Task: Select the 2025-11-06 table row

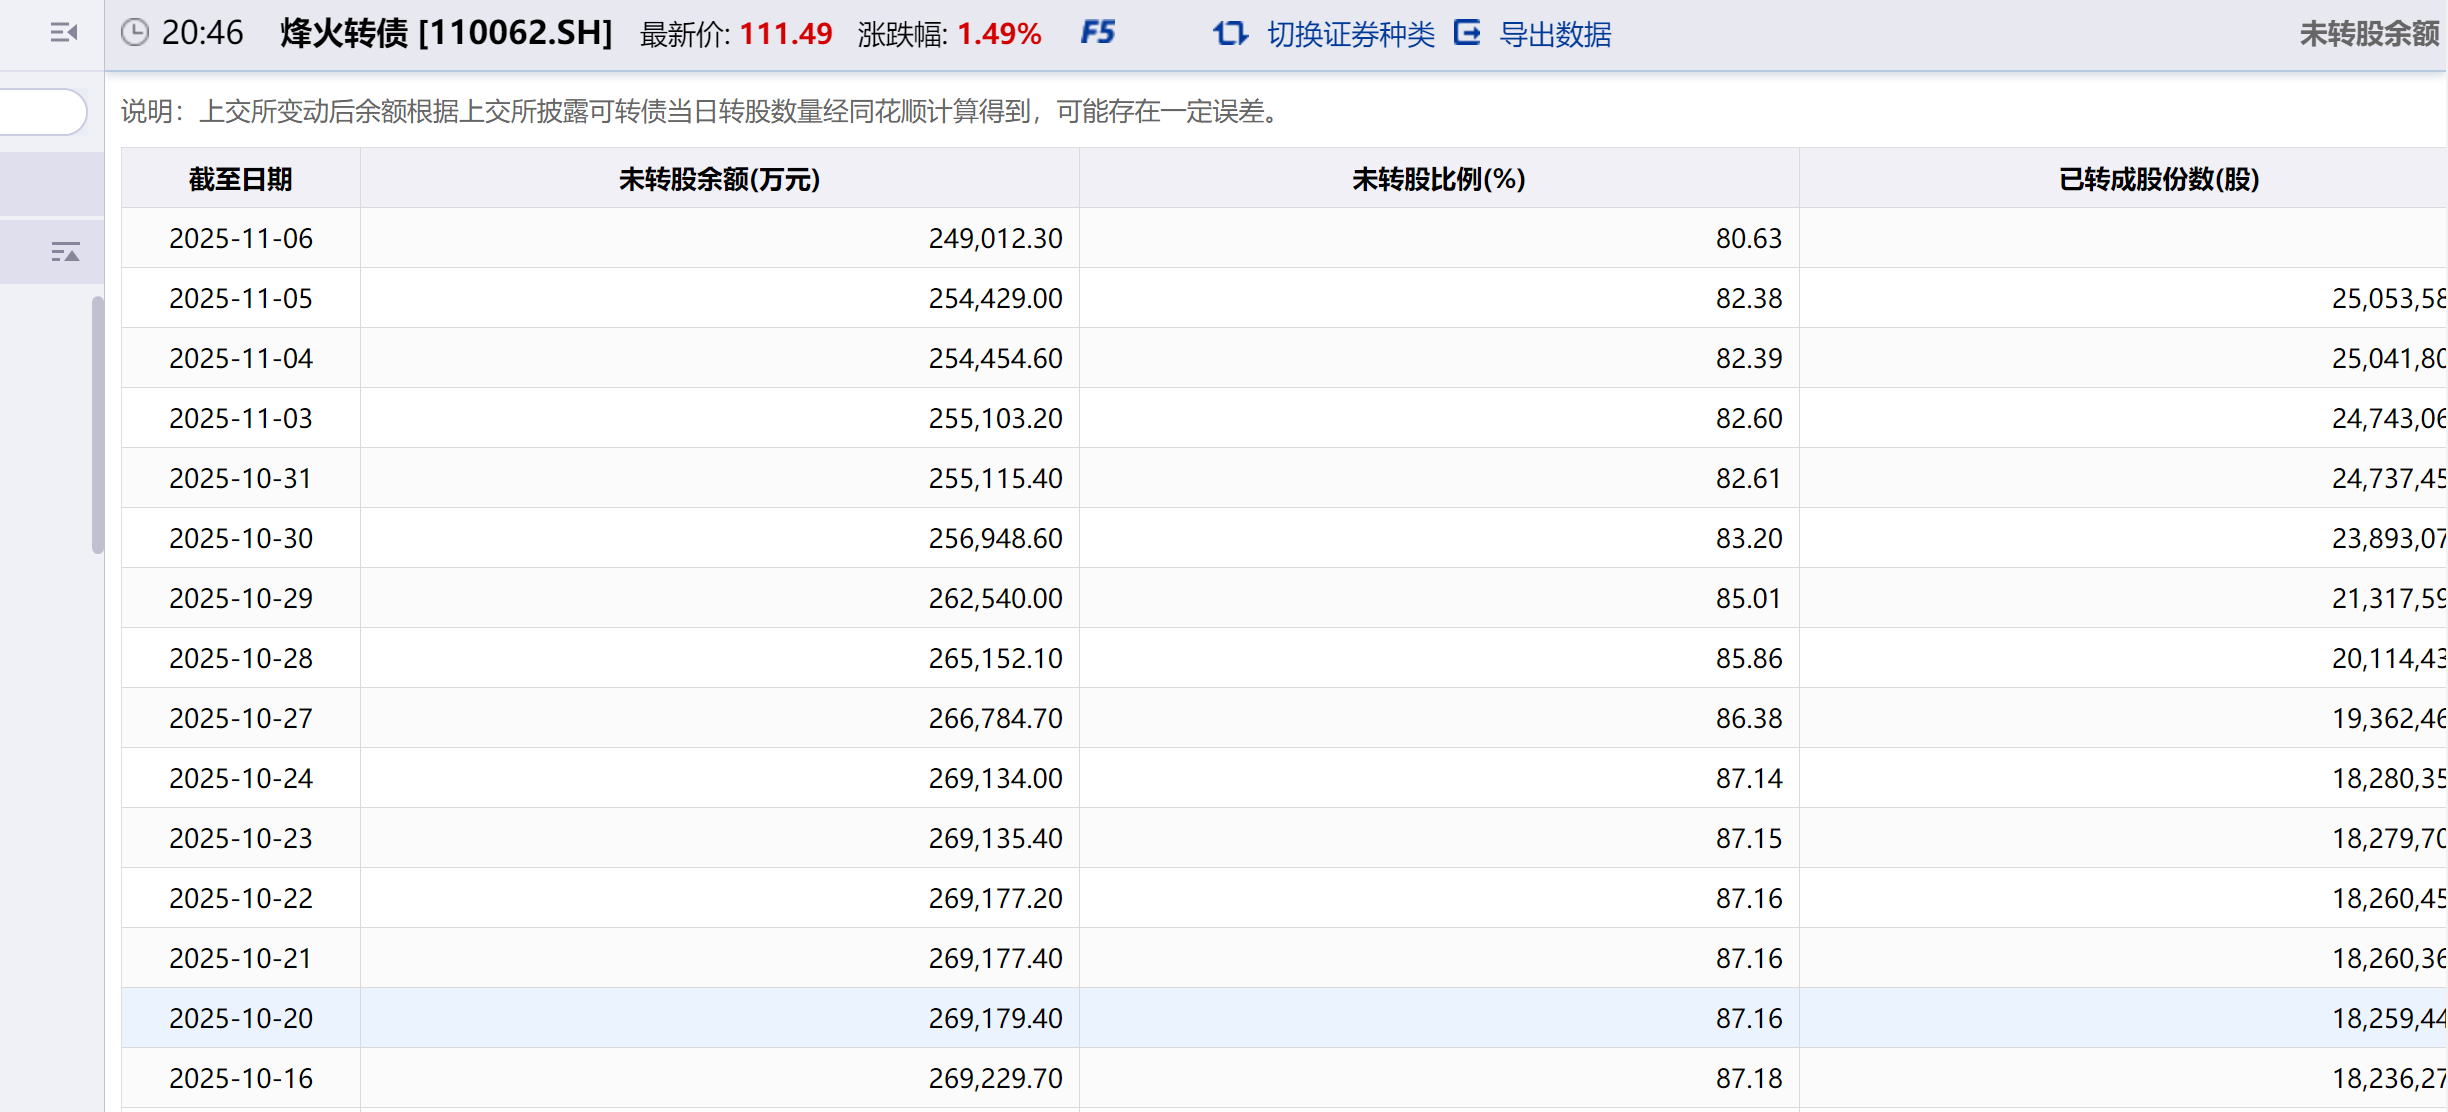Action: tap(240, 238)
